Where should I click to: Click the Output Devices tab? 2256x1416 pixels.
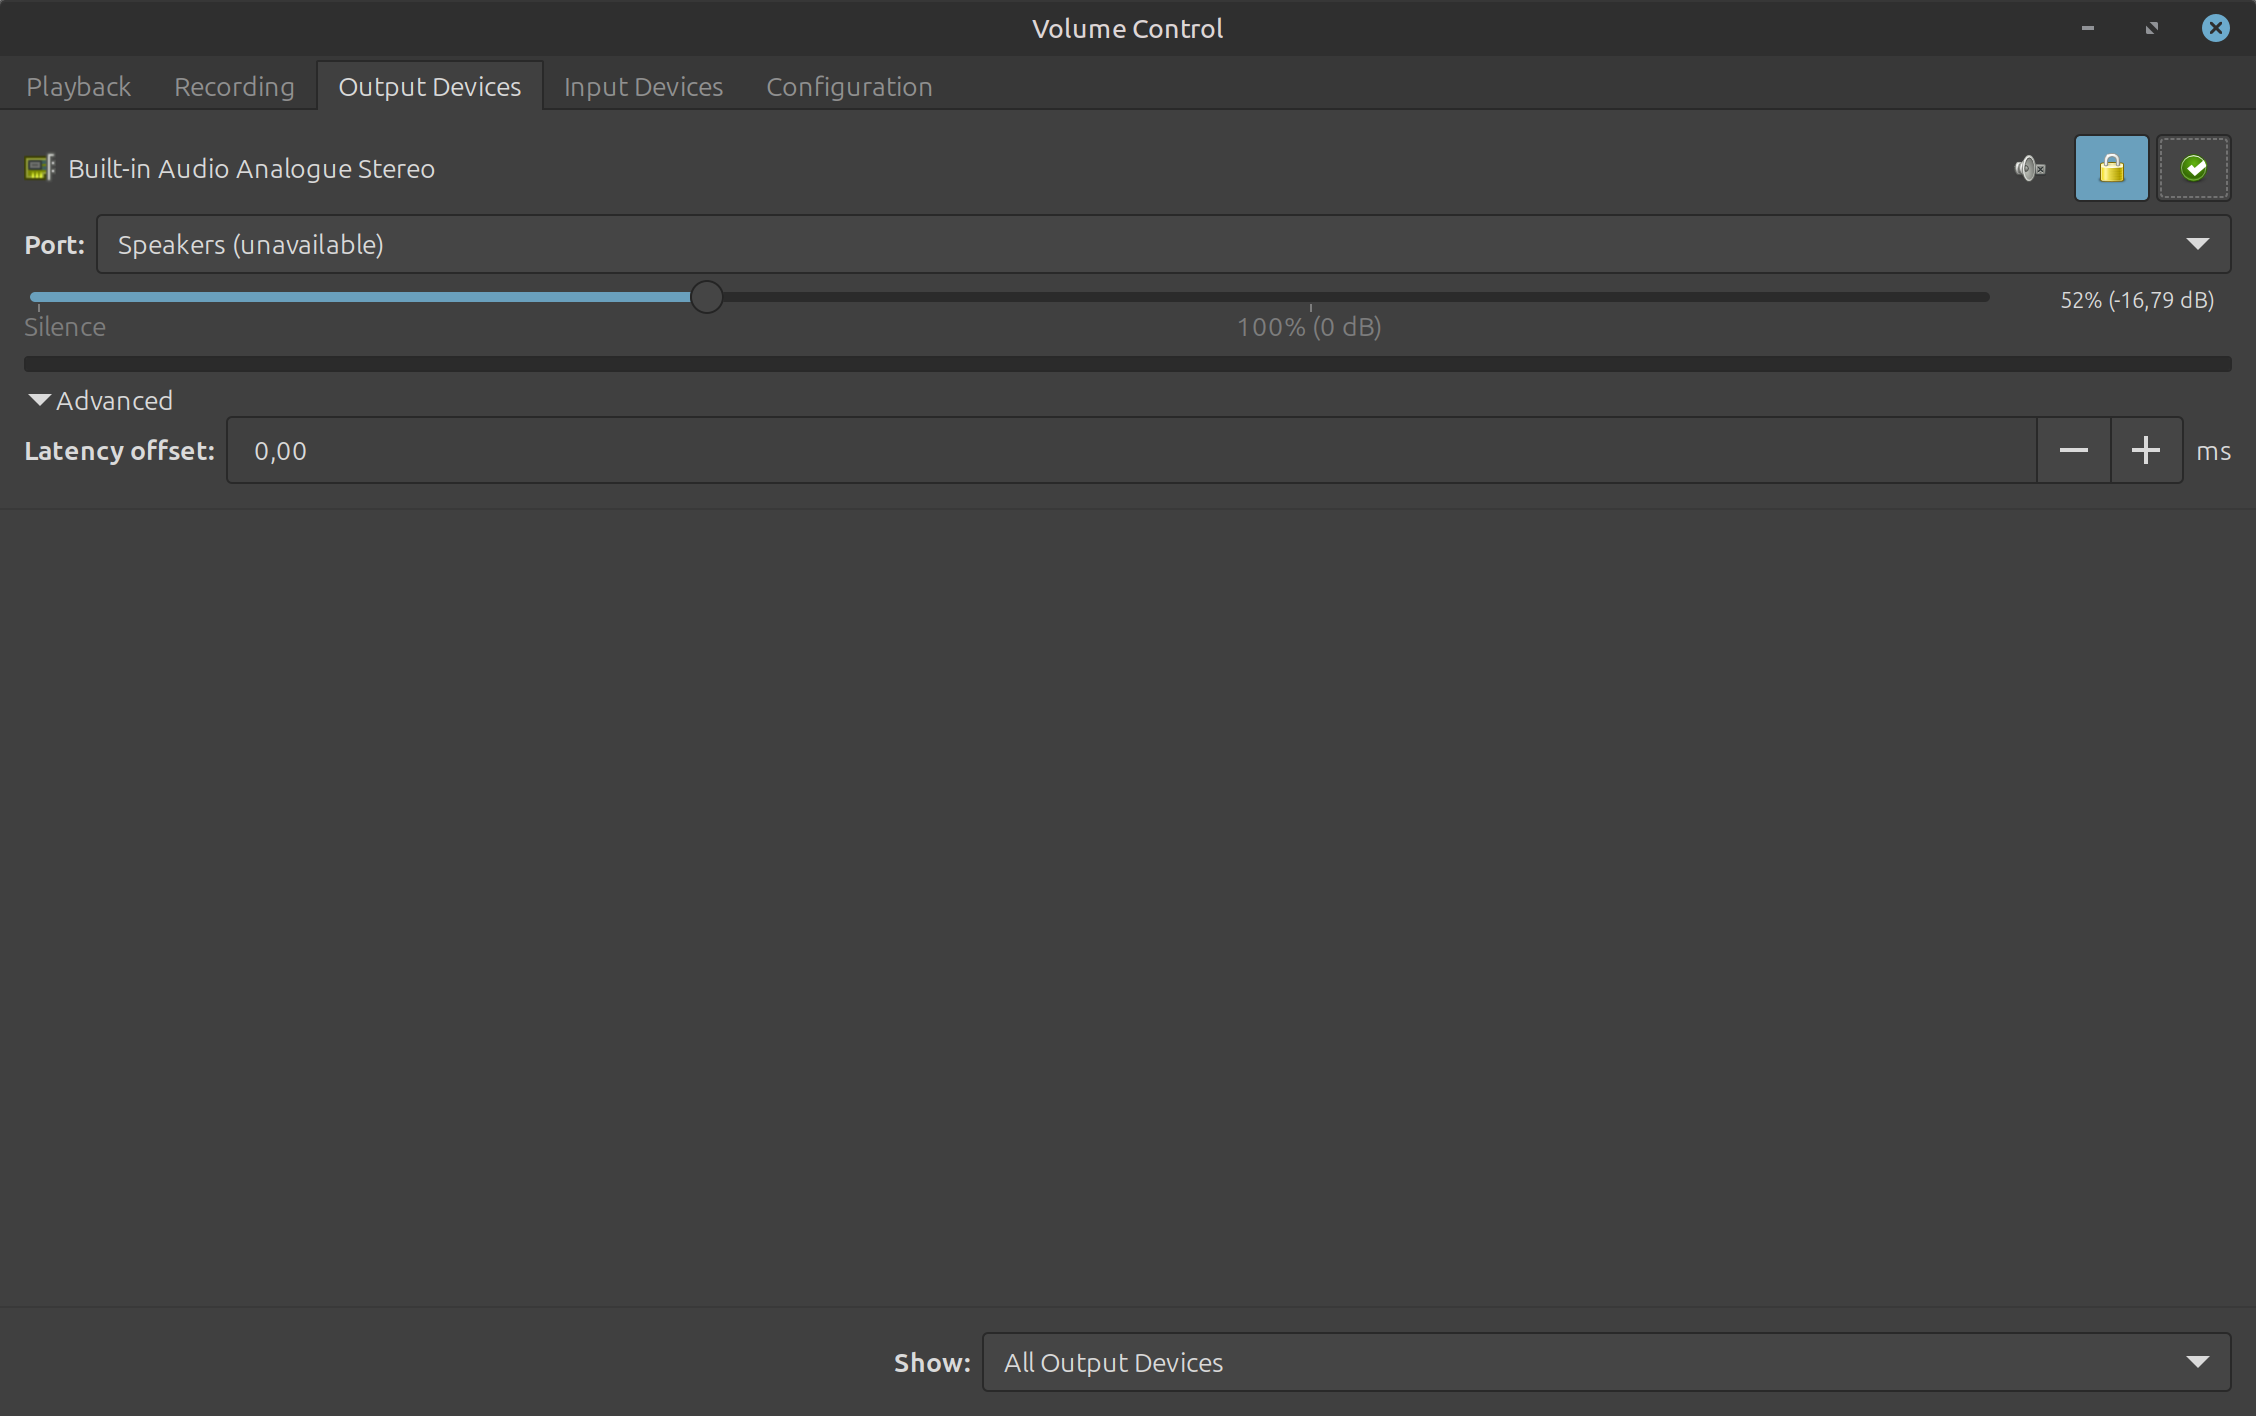(429, 87)
